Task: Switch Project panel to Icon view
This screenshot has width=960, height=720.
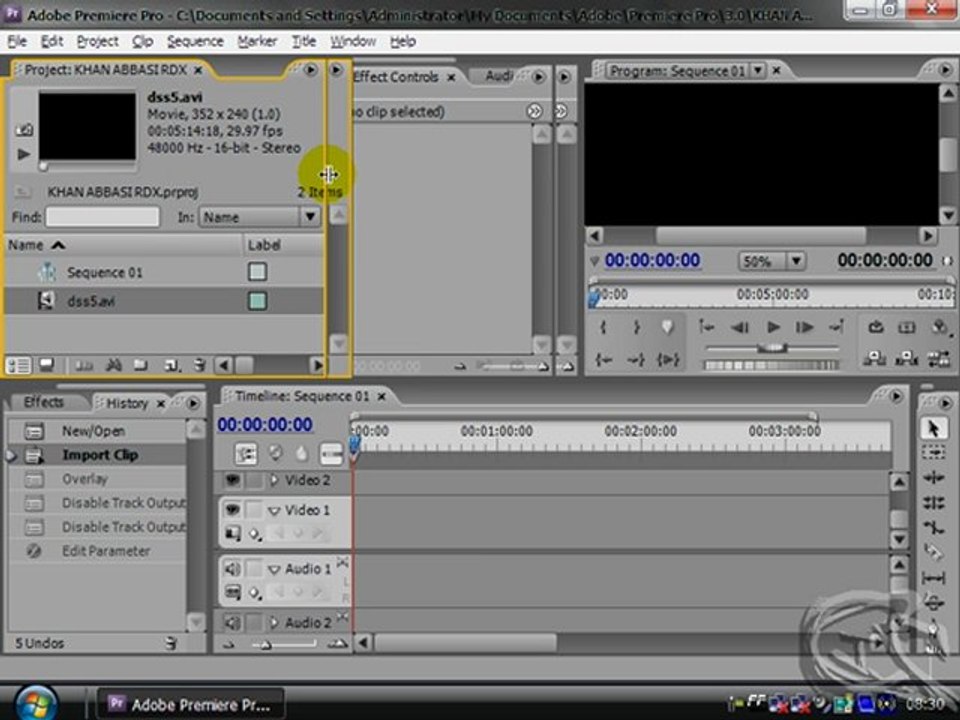Action: (x=47, y=366)
